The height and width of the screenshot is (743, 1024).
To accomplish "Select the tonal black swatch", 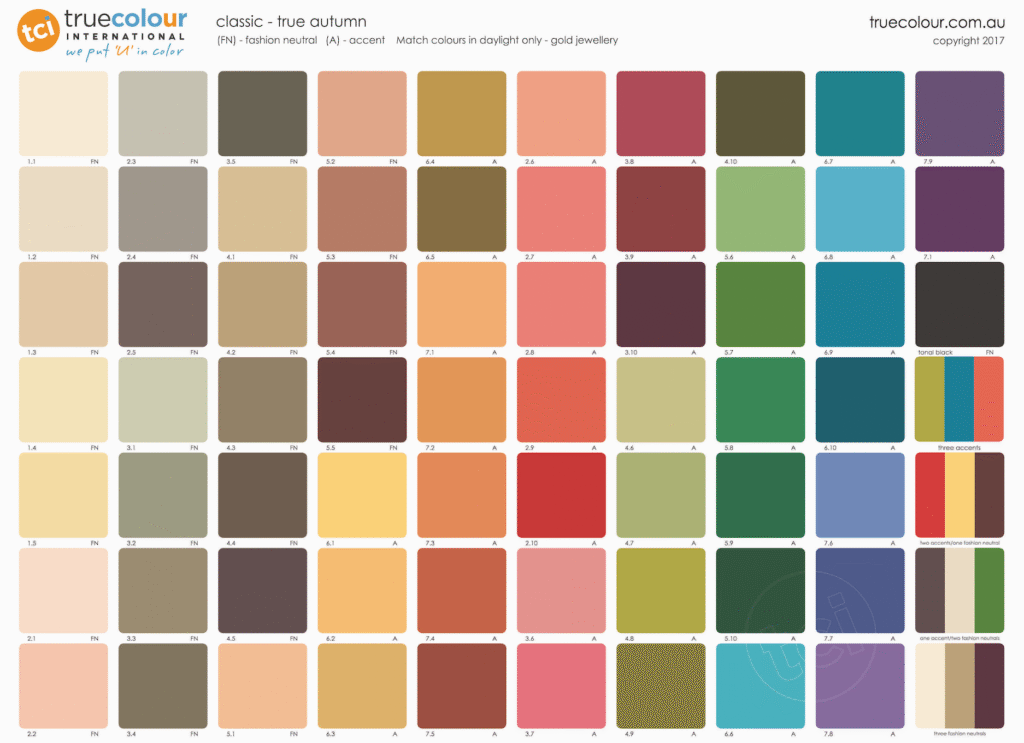I will coord(960,304).
